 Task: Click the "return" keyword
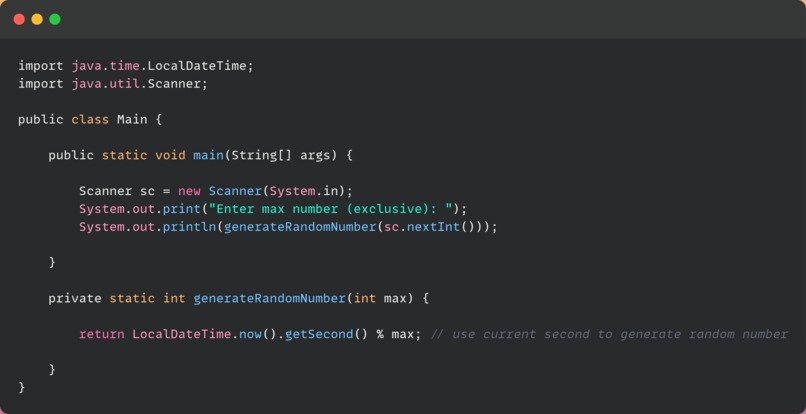pyautogui.click(x=102, y=334)
